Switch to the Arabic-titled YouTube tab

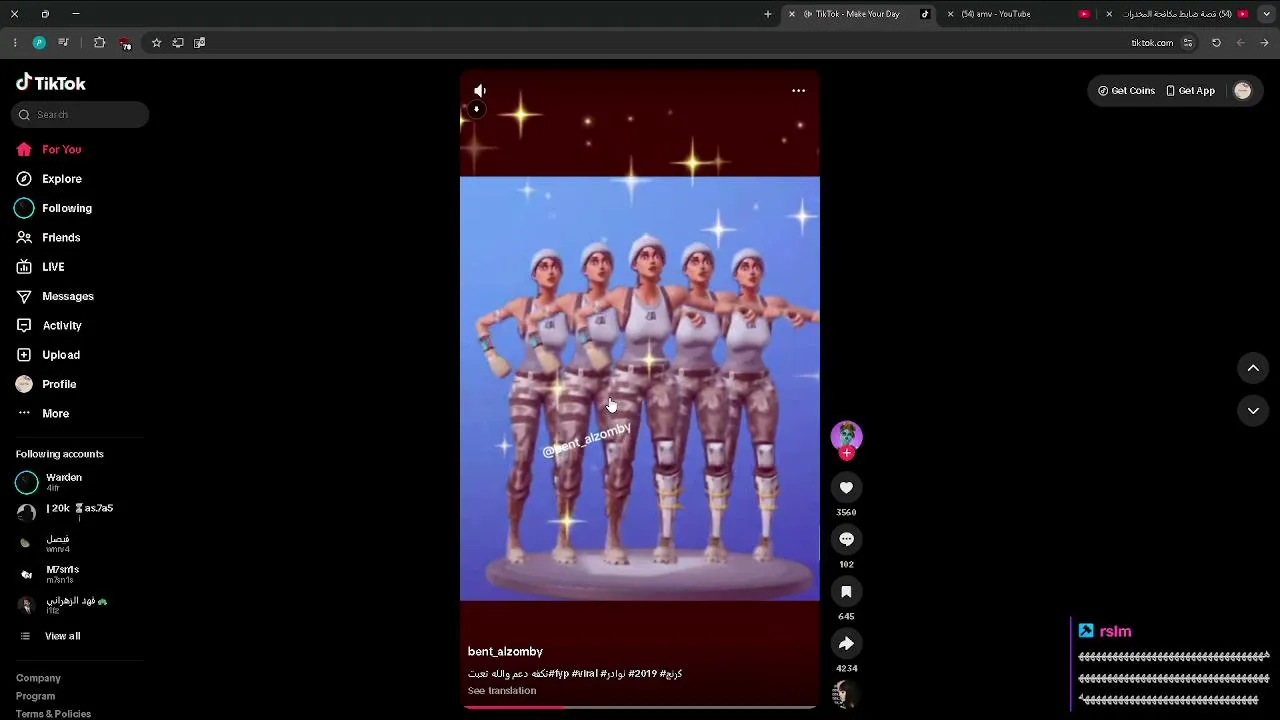1177,14
